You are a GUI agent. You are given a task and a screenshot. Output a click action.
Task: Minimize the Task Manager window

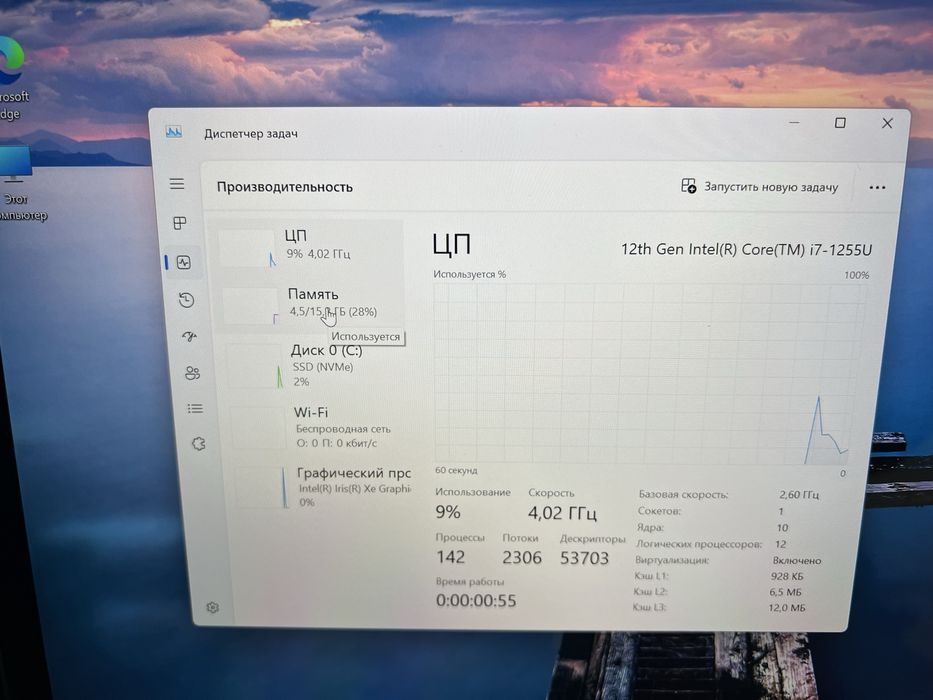click(794, 123)
